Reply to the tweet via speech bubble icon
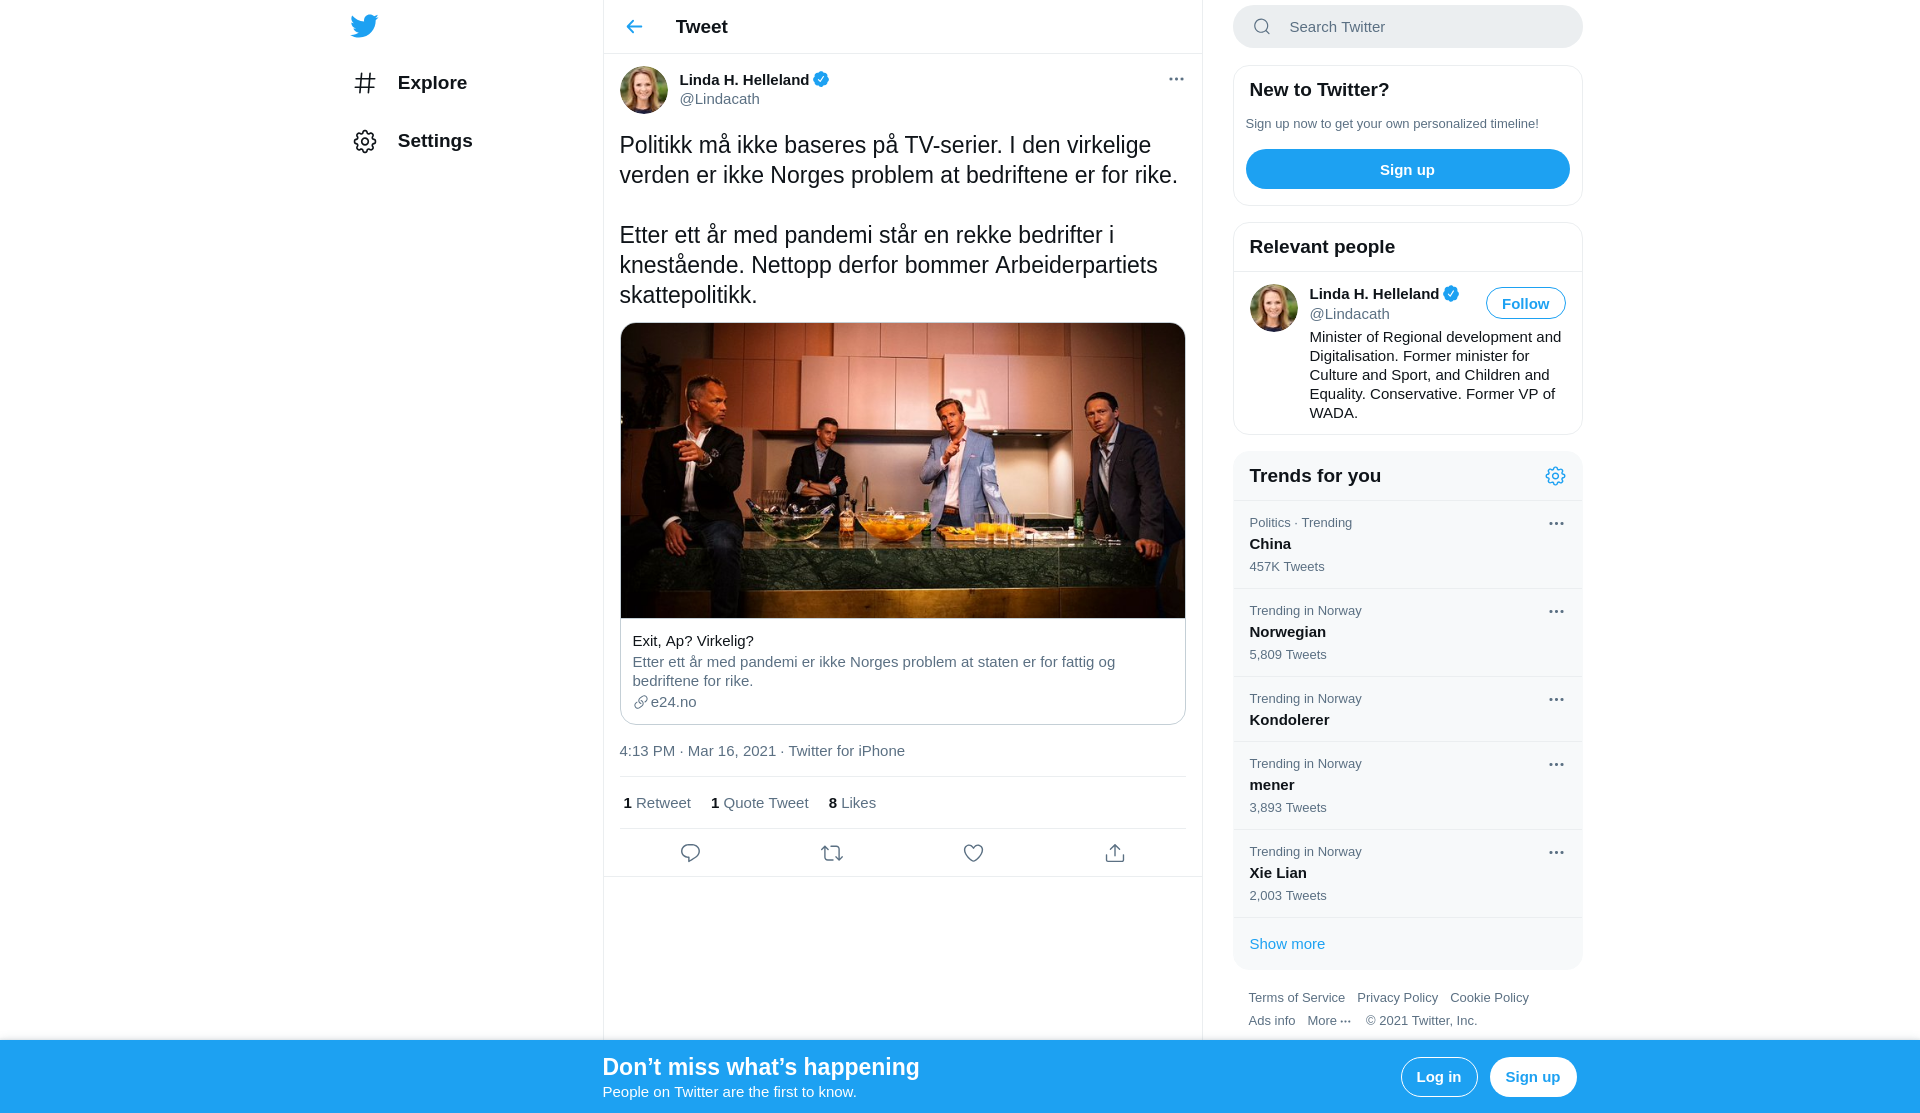This screenshot has height=1113, width=1920. coord(690,853)
